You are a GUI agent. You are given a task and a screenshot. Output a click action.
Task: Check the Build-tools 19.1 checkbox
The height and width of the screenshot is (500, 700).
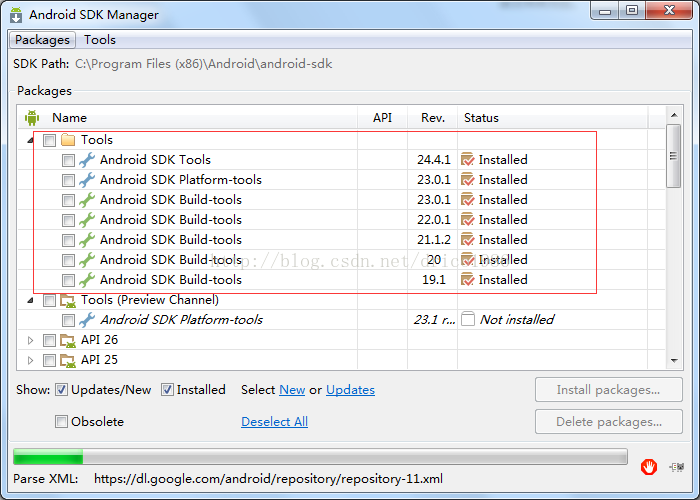pos(68,280)
